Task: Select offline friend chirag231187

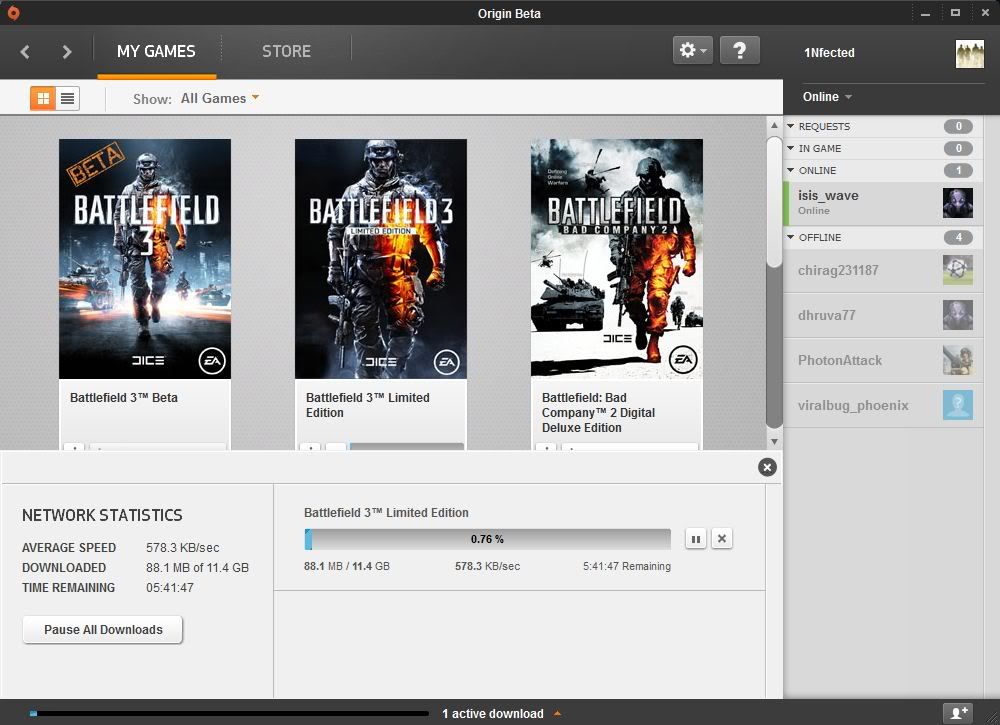Action: click(x=883, y=270)
